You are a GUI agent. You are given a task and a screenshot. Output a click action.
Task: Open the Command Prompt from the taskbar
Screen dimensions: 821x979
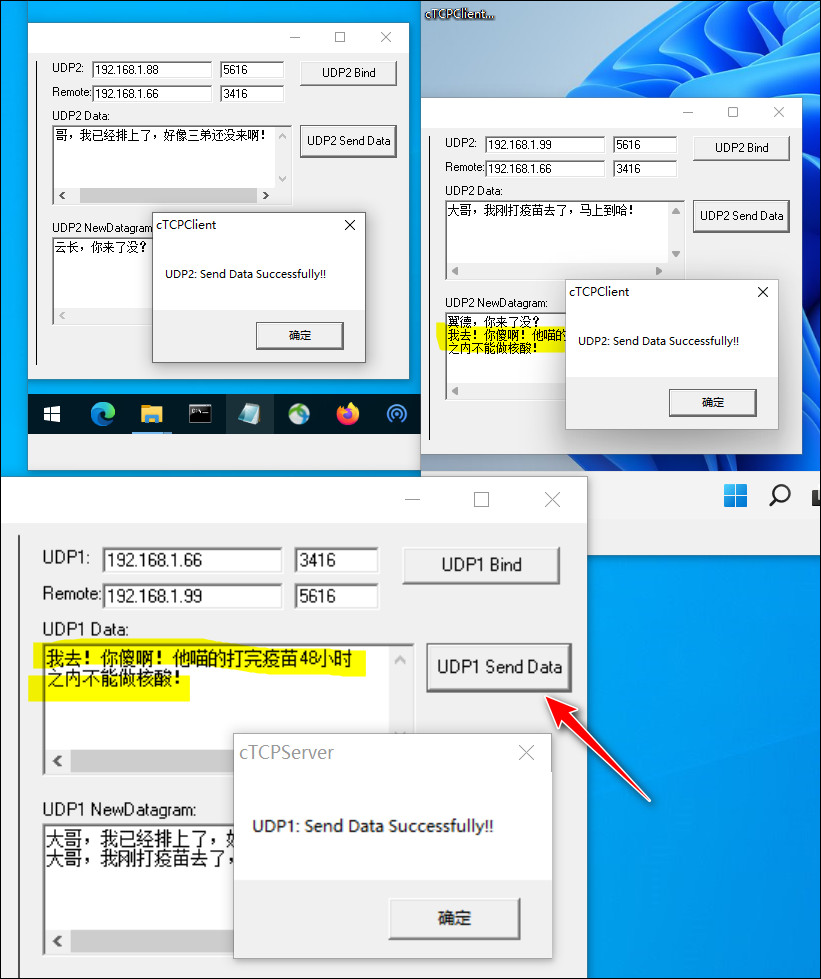[x=200, y=413]
